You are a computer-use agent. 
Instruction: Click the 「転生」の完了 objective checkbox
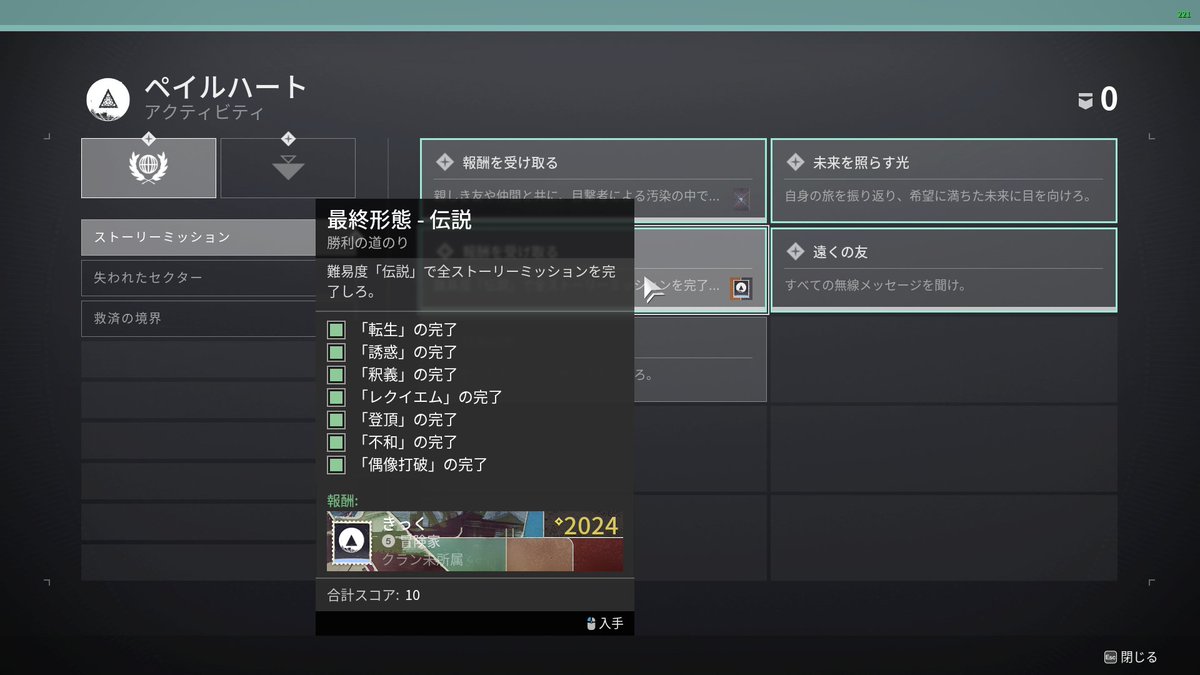coord(336,329)
